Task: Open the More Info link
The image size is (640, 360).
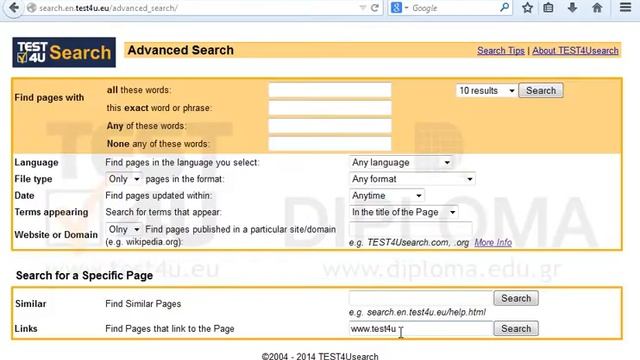Action: click(x=493, y=242)
